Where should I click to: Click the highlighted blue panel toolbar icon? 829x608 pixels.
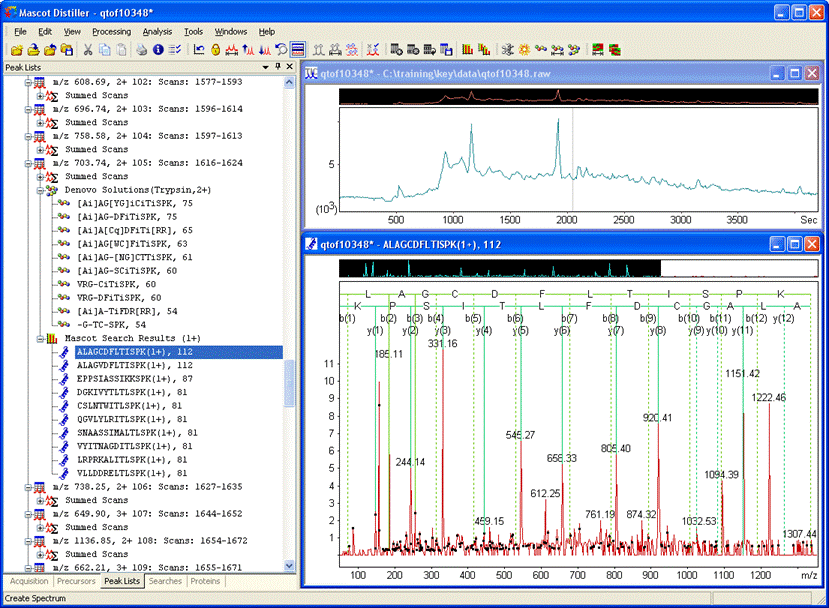[298, 50]
